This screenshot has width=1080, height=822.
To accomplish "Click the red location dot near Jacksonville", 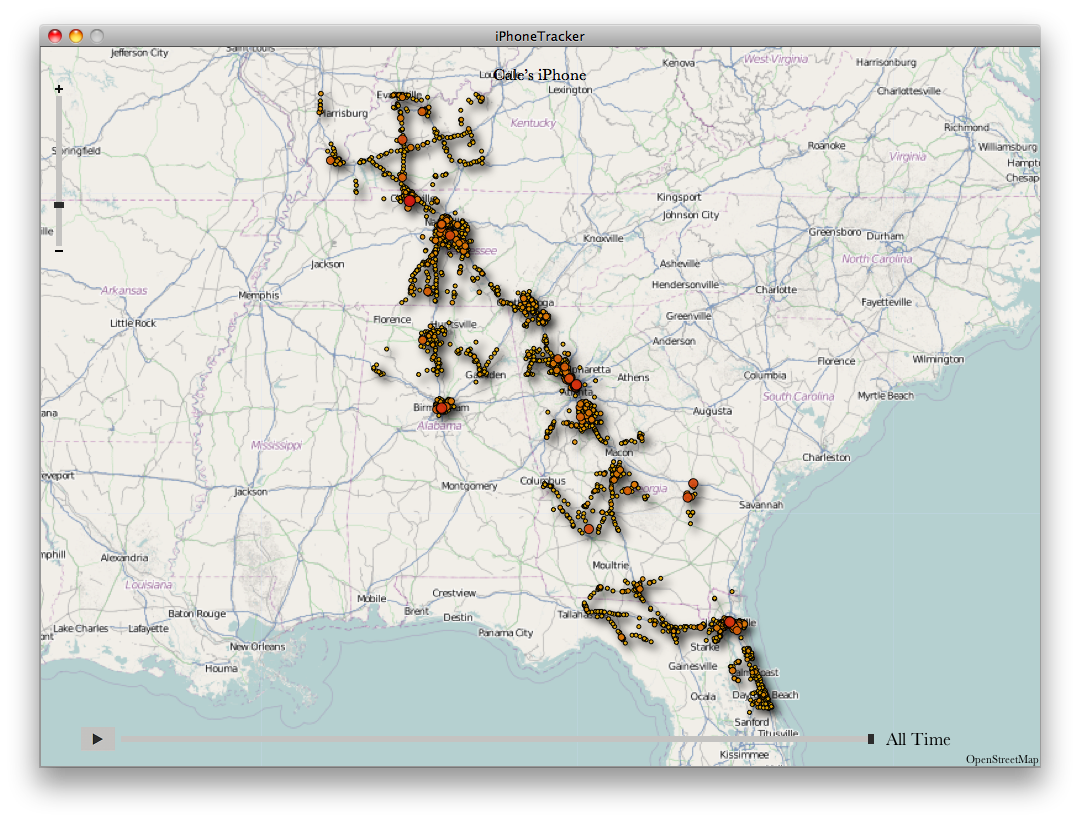I will pos(729,622).
